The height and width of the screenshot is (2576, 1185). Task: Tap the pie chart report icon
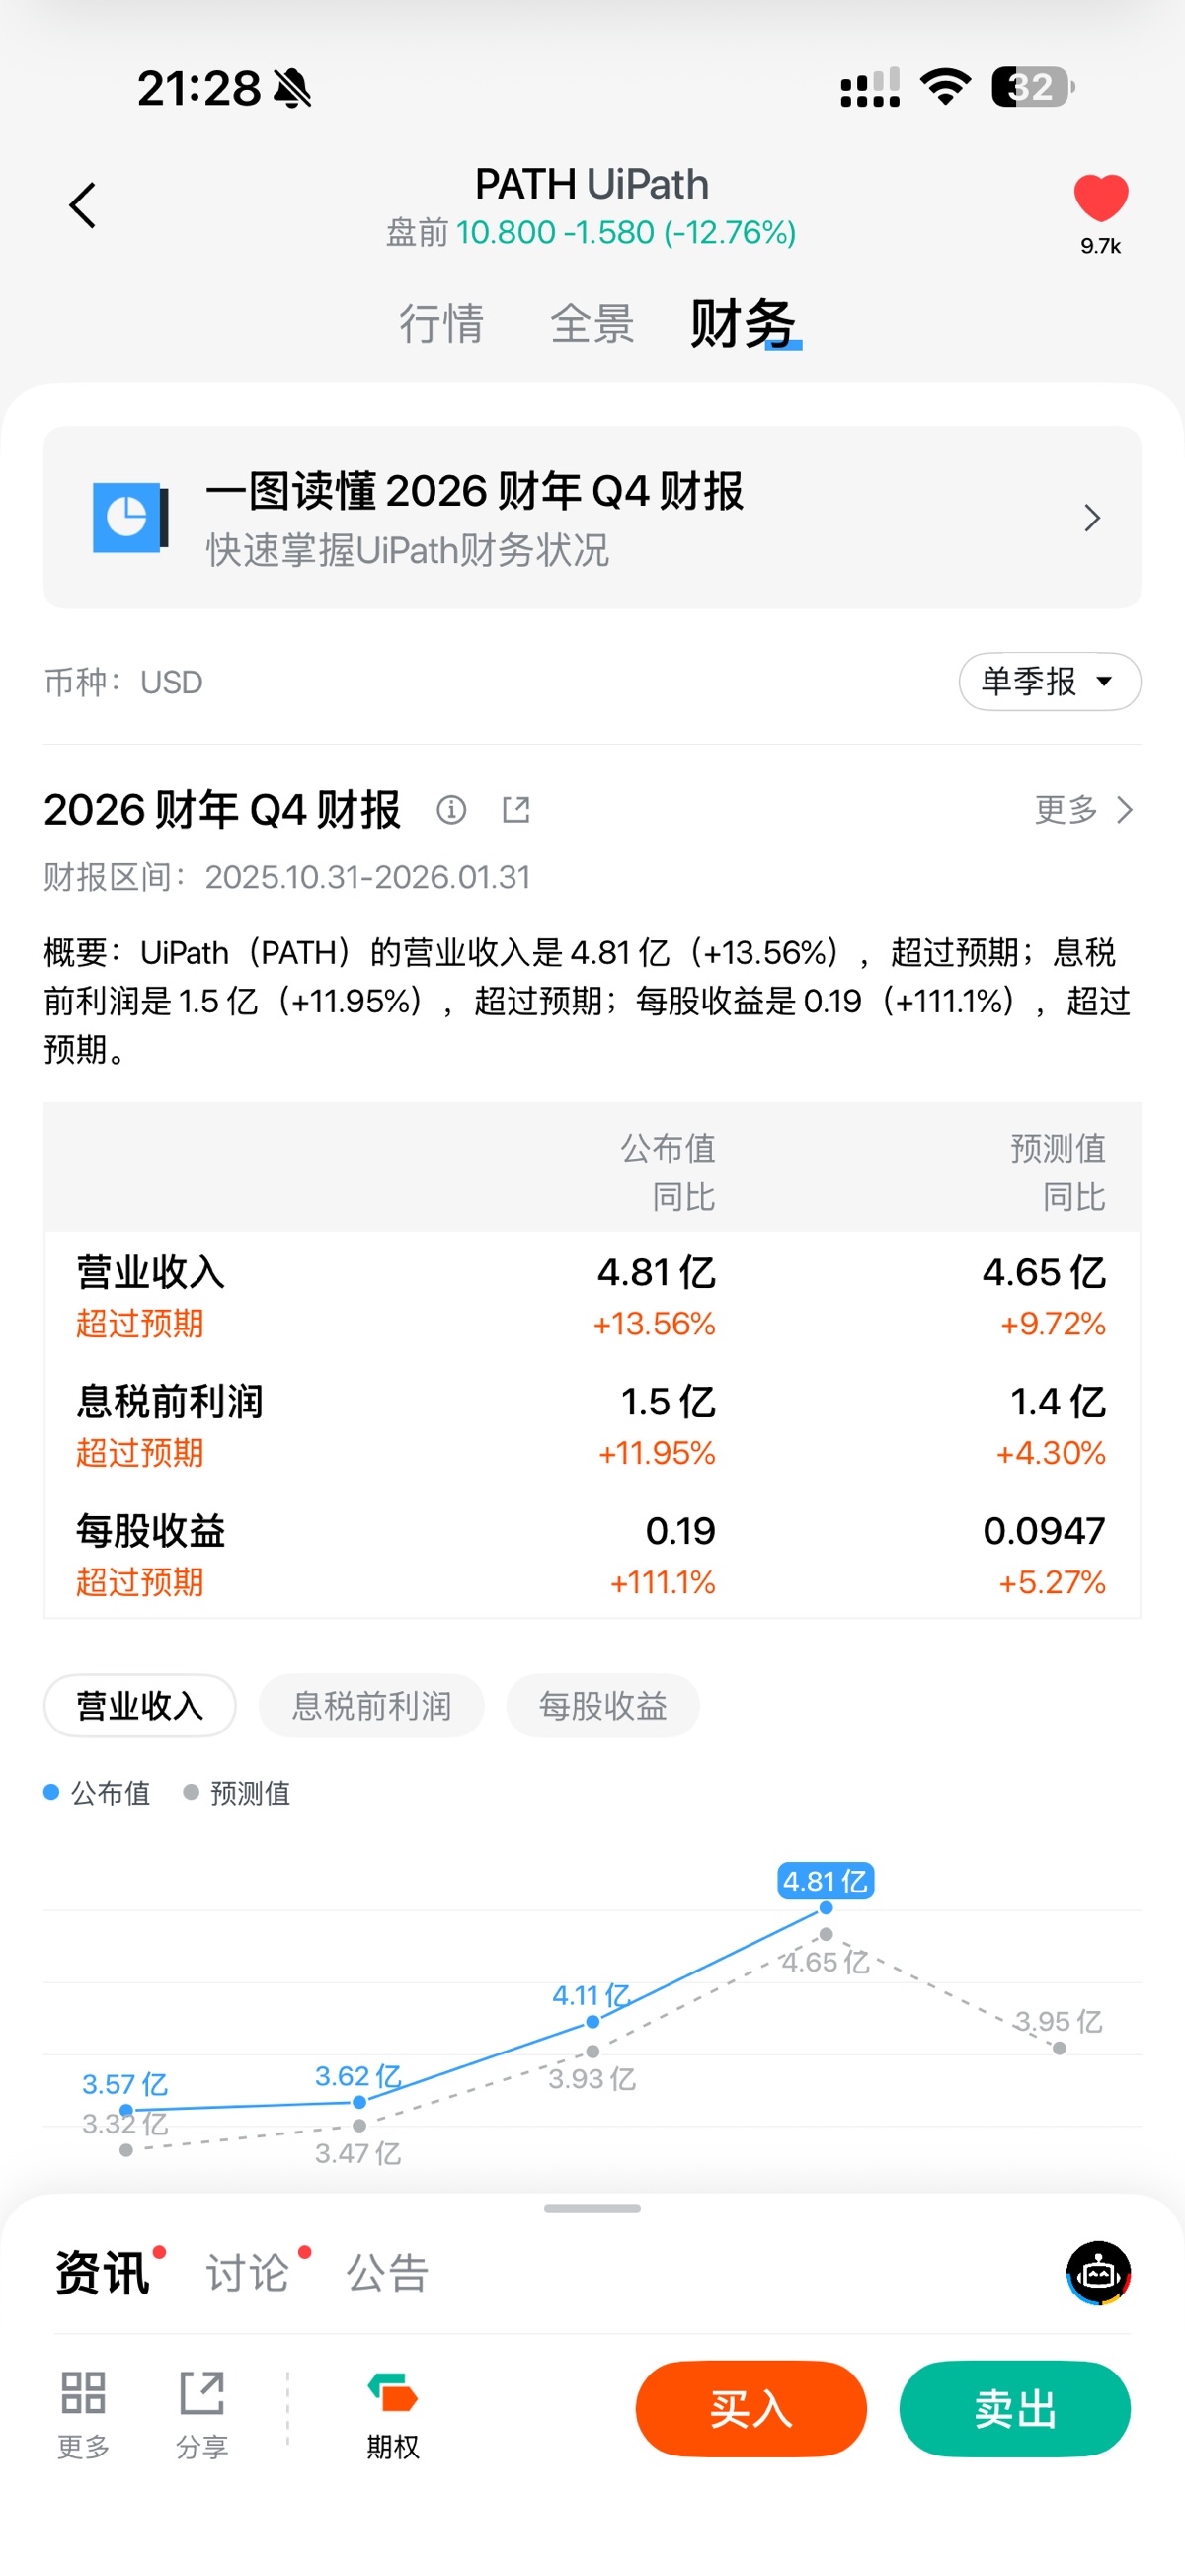(x=129, y=517)
